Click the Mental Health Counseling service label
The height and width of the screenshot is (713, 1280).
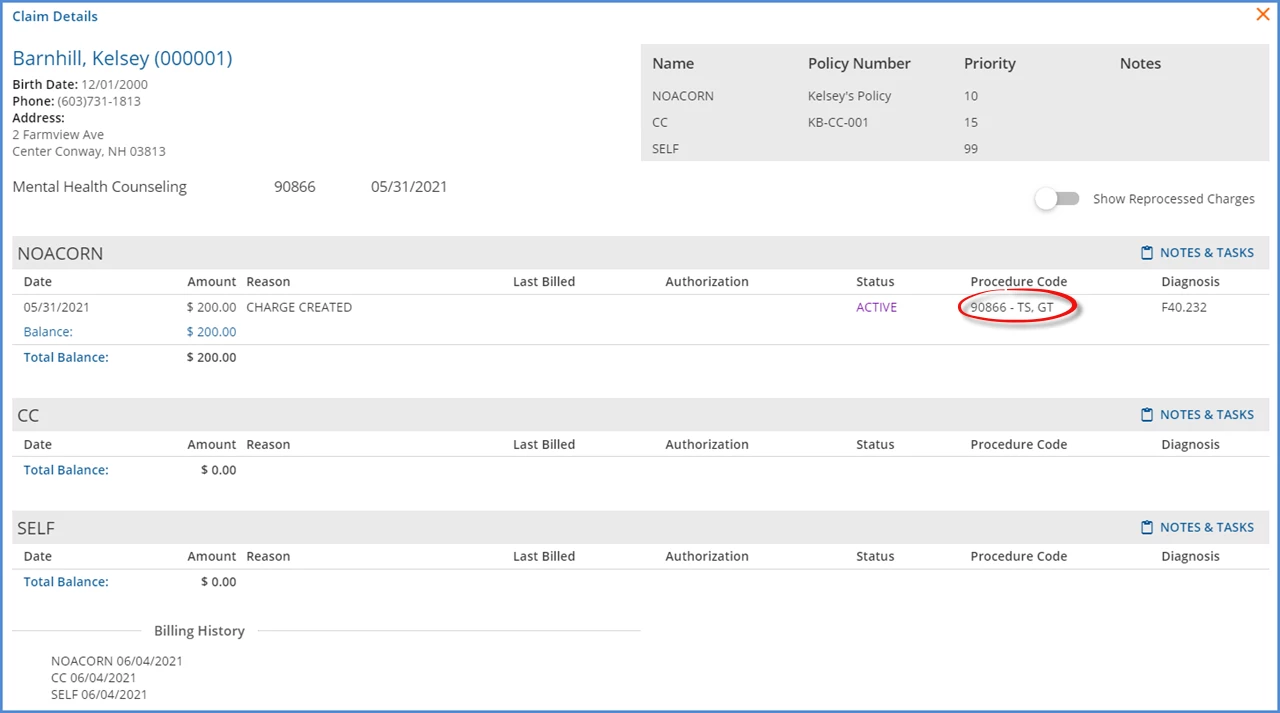click(x=100, y=187)
